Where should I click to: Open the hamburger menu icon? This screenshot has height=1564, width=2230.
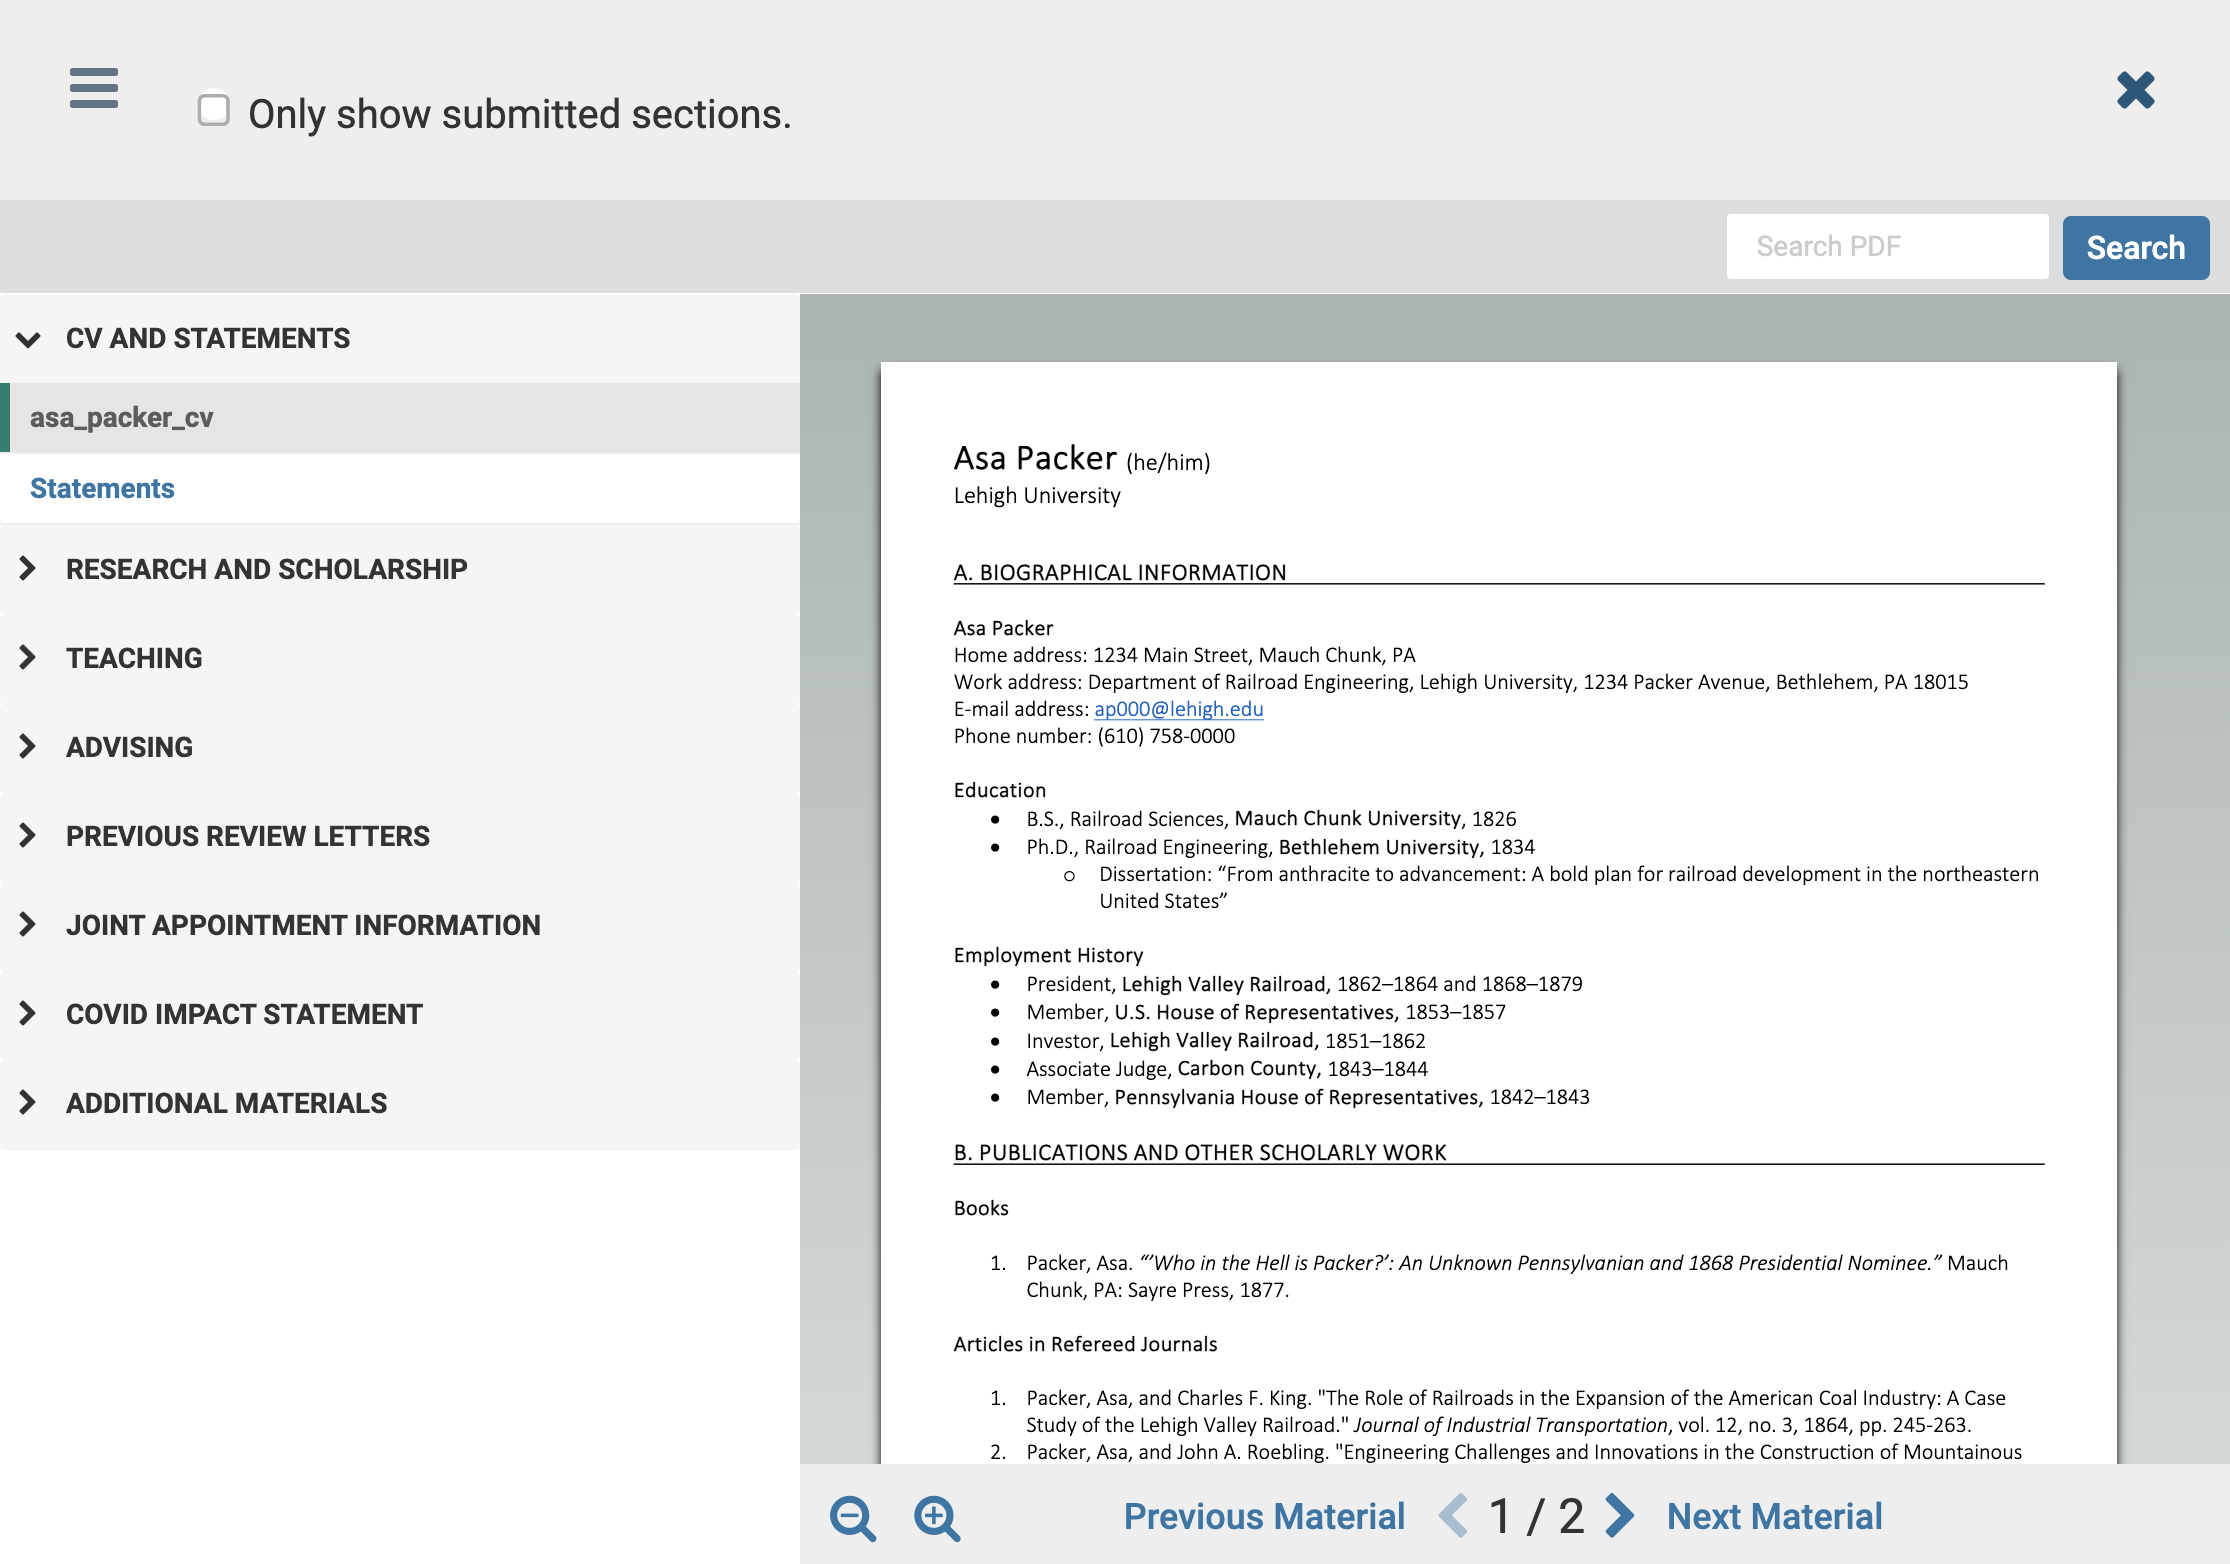point(94,88)
